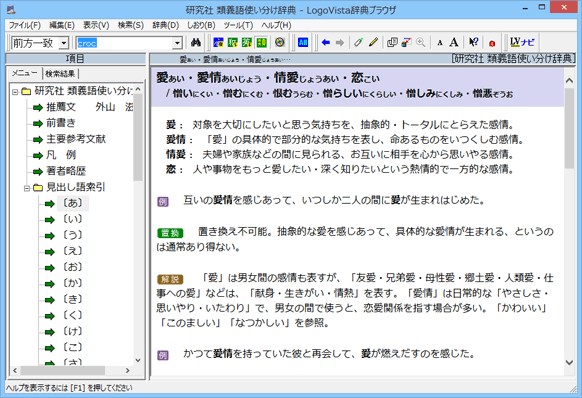Select index entry 〔く〕
The height and width of the screenshot is (398, 582).
coord(72,315)
